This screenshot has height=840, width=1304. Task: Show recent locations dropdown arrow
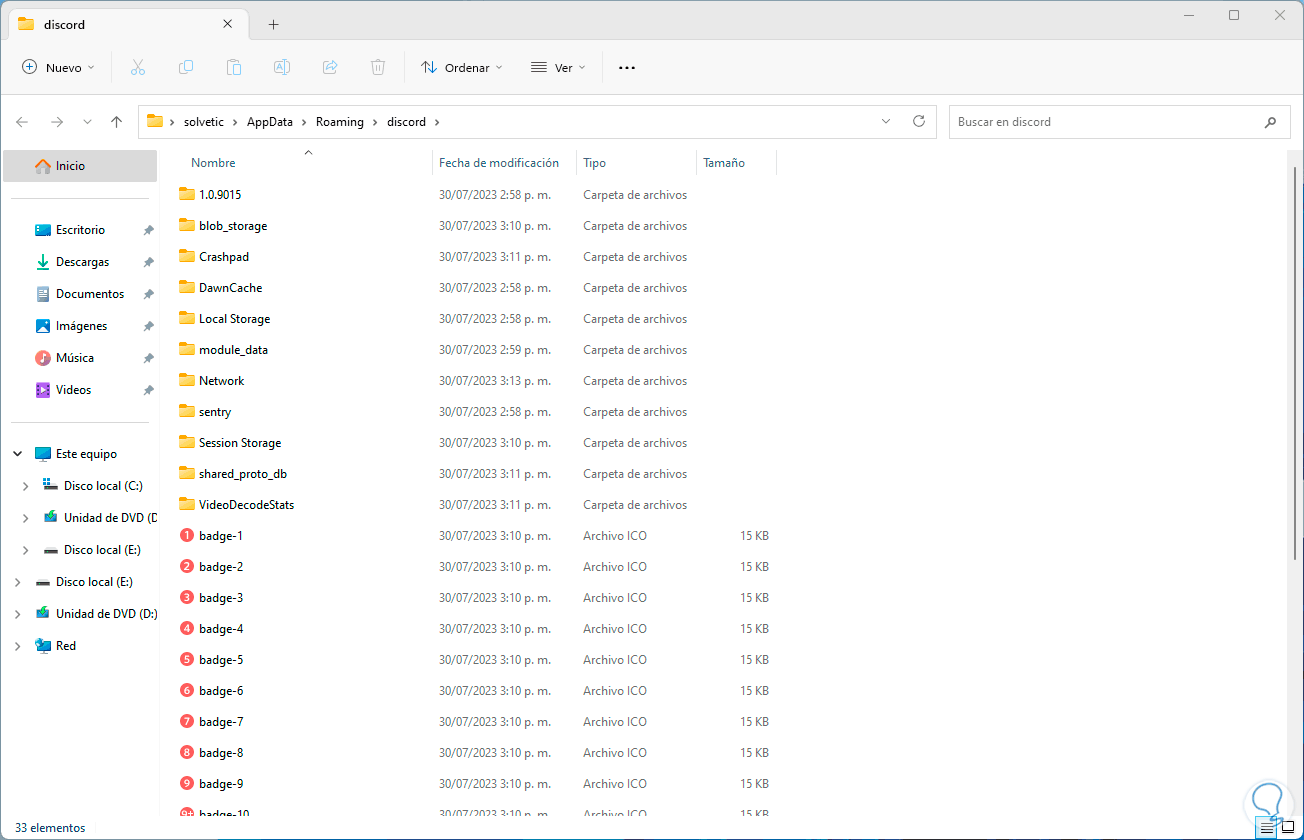pyautogui.click(x=87, y=122)
